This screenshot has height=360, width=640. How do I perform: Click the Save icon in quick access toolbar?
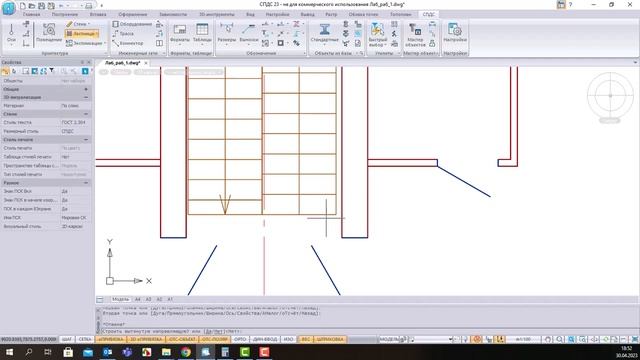coord(41,6)
